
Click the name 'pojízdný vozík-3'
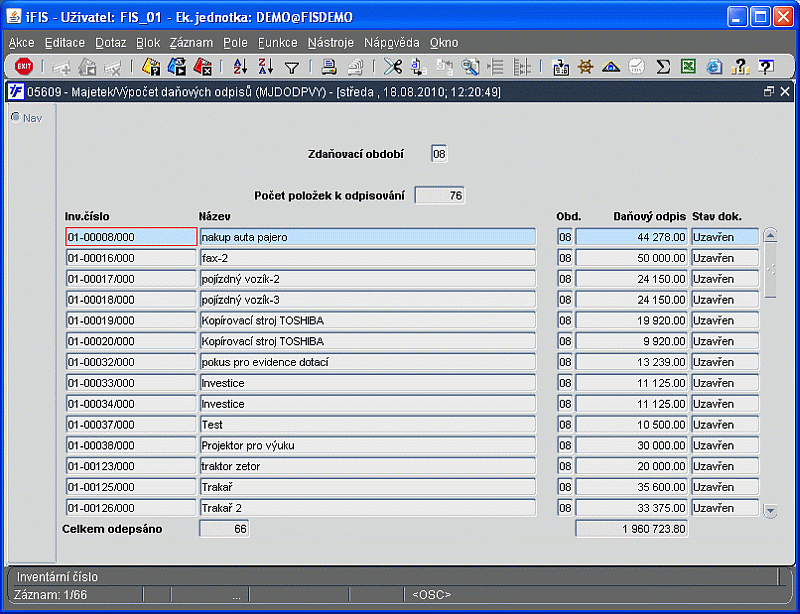(367, 300)
